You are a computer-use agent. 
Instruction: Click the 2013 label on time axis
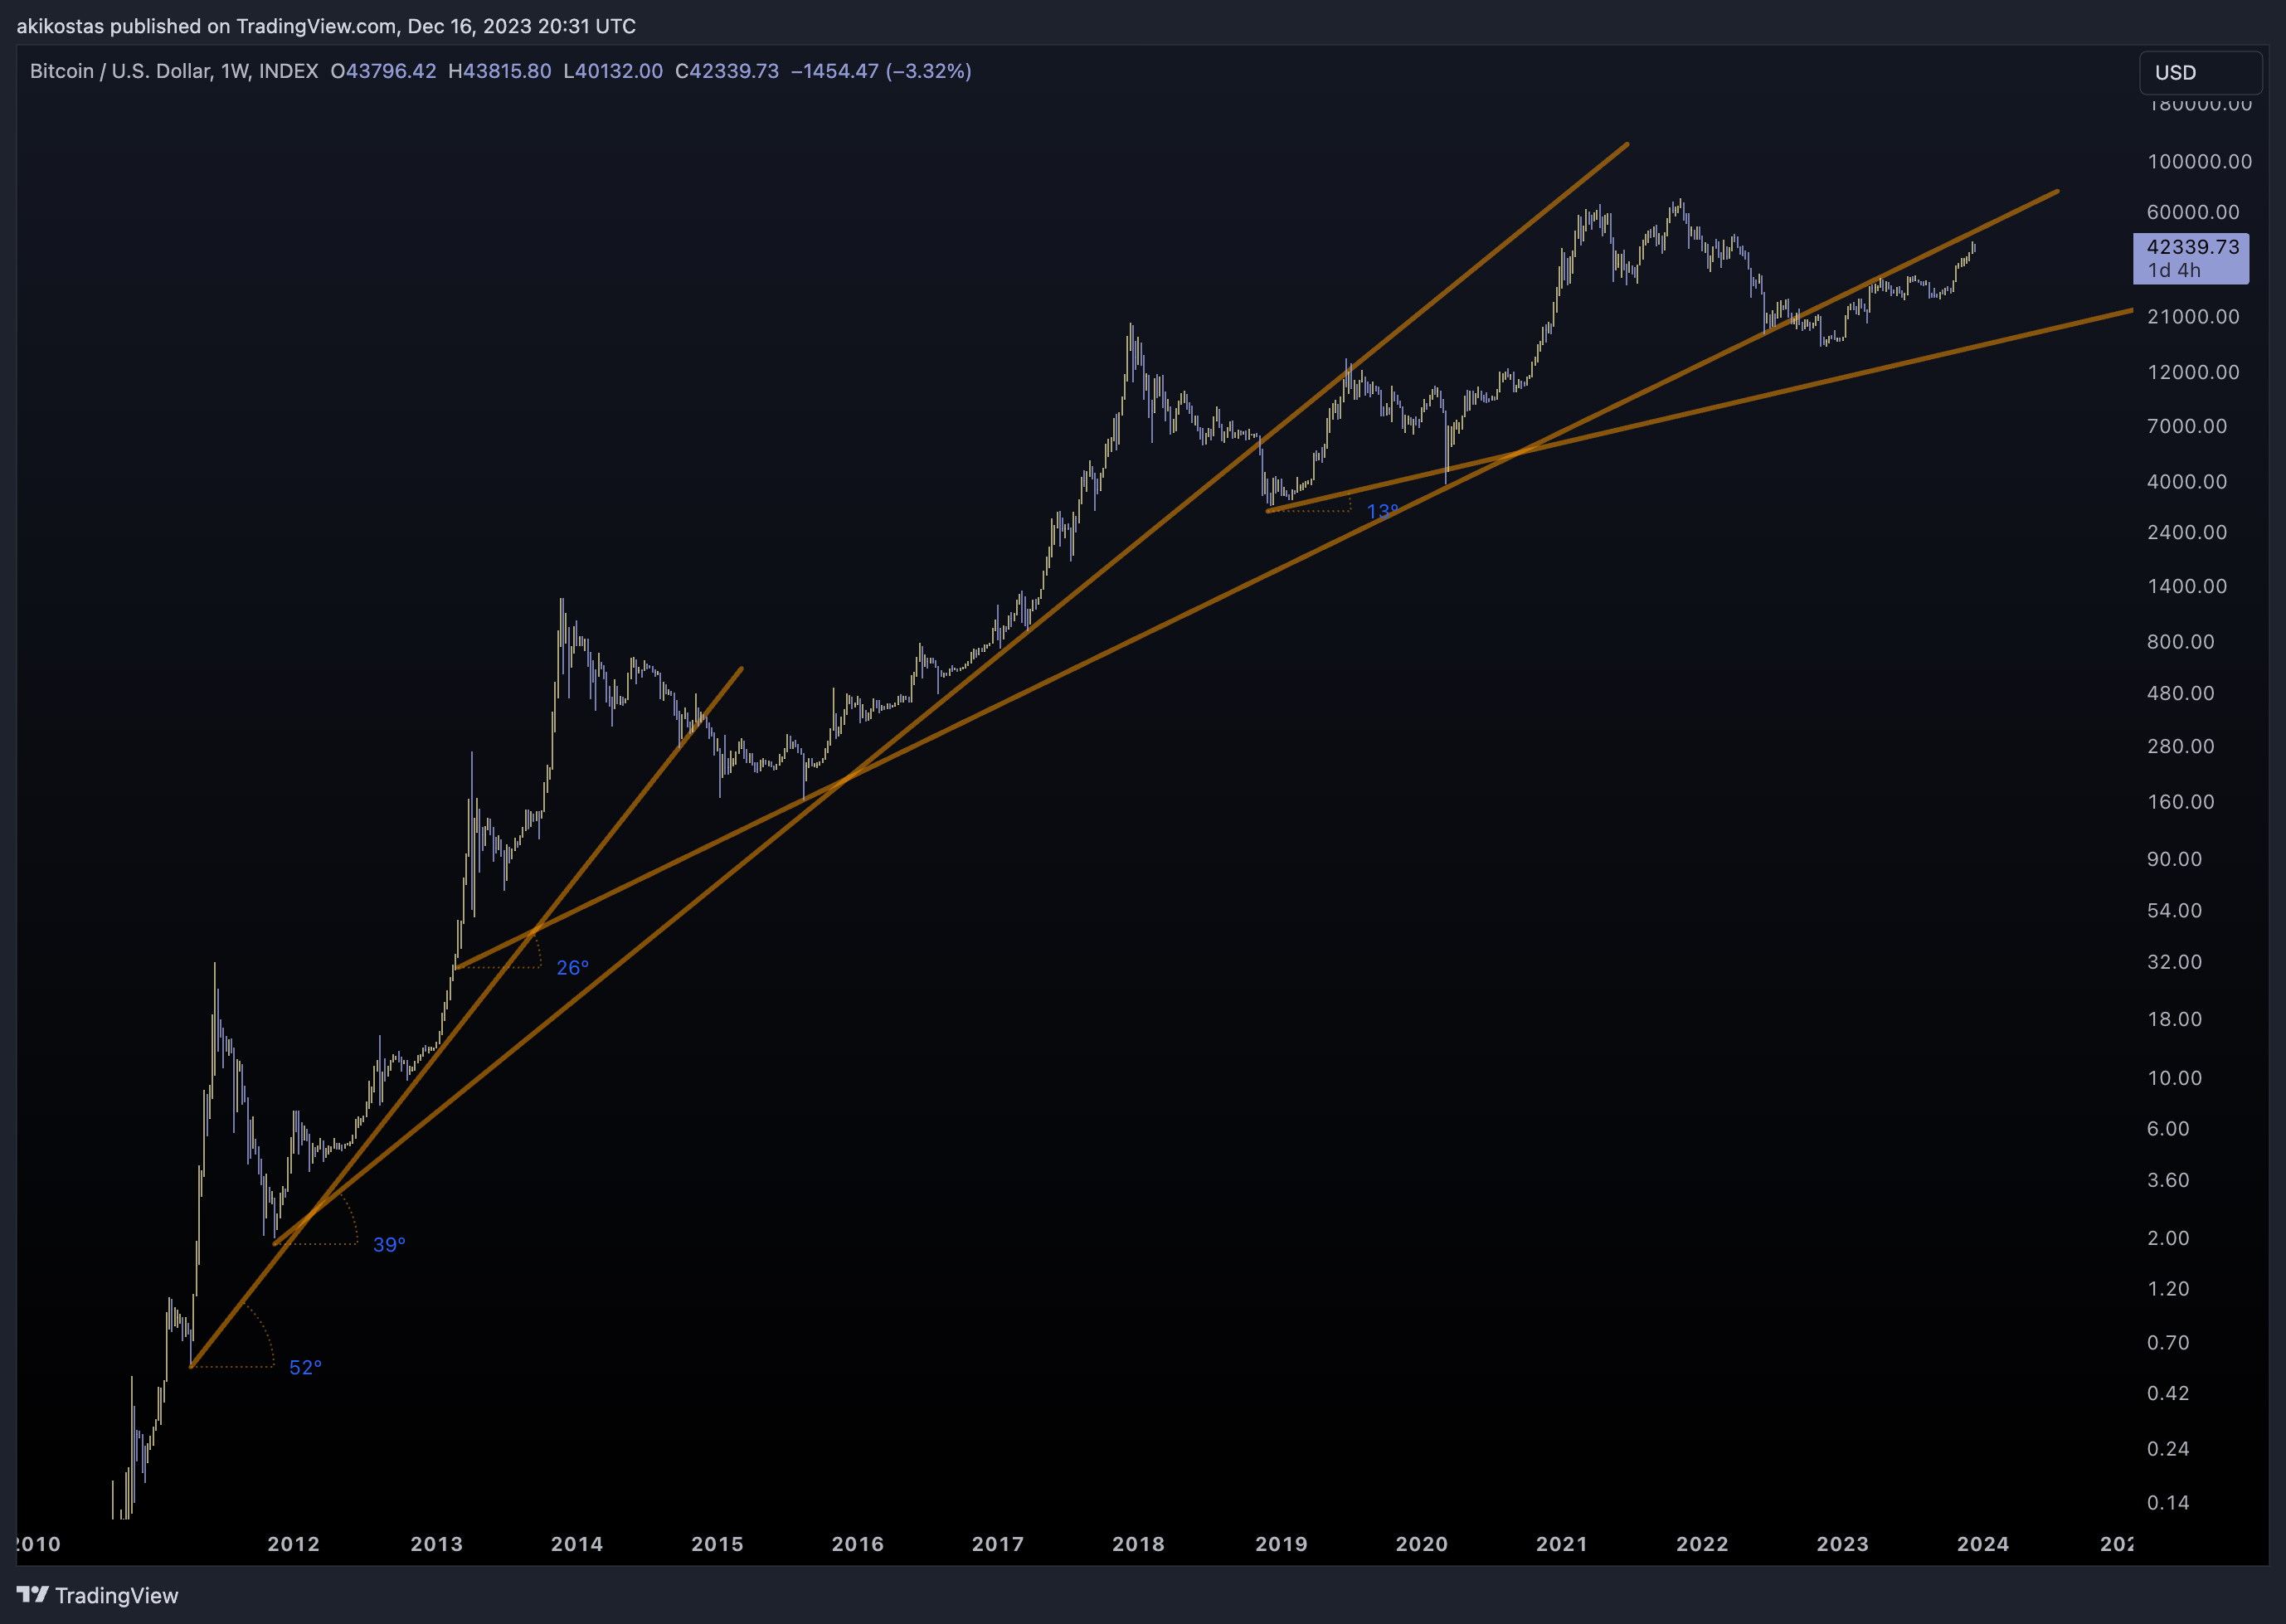(436, 1543)
